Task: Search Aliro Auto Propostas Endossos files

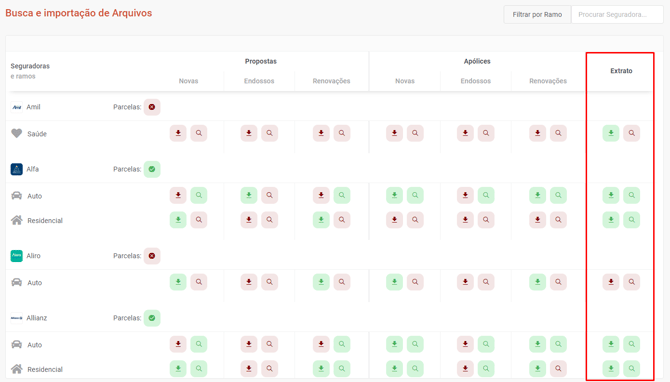Action: tap(270, 282)
